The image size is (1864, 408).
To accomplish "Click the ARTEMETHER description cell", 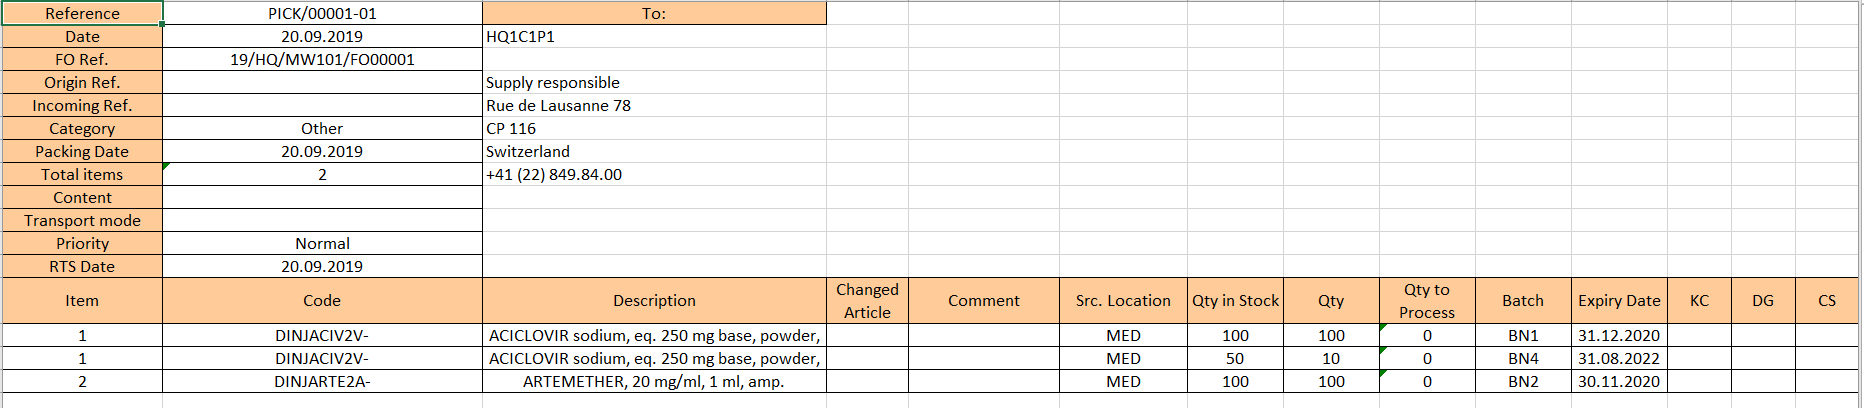I will coord(654,381).
